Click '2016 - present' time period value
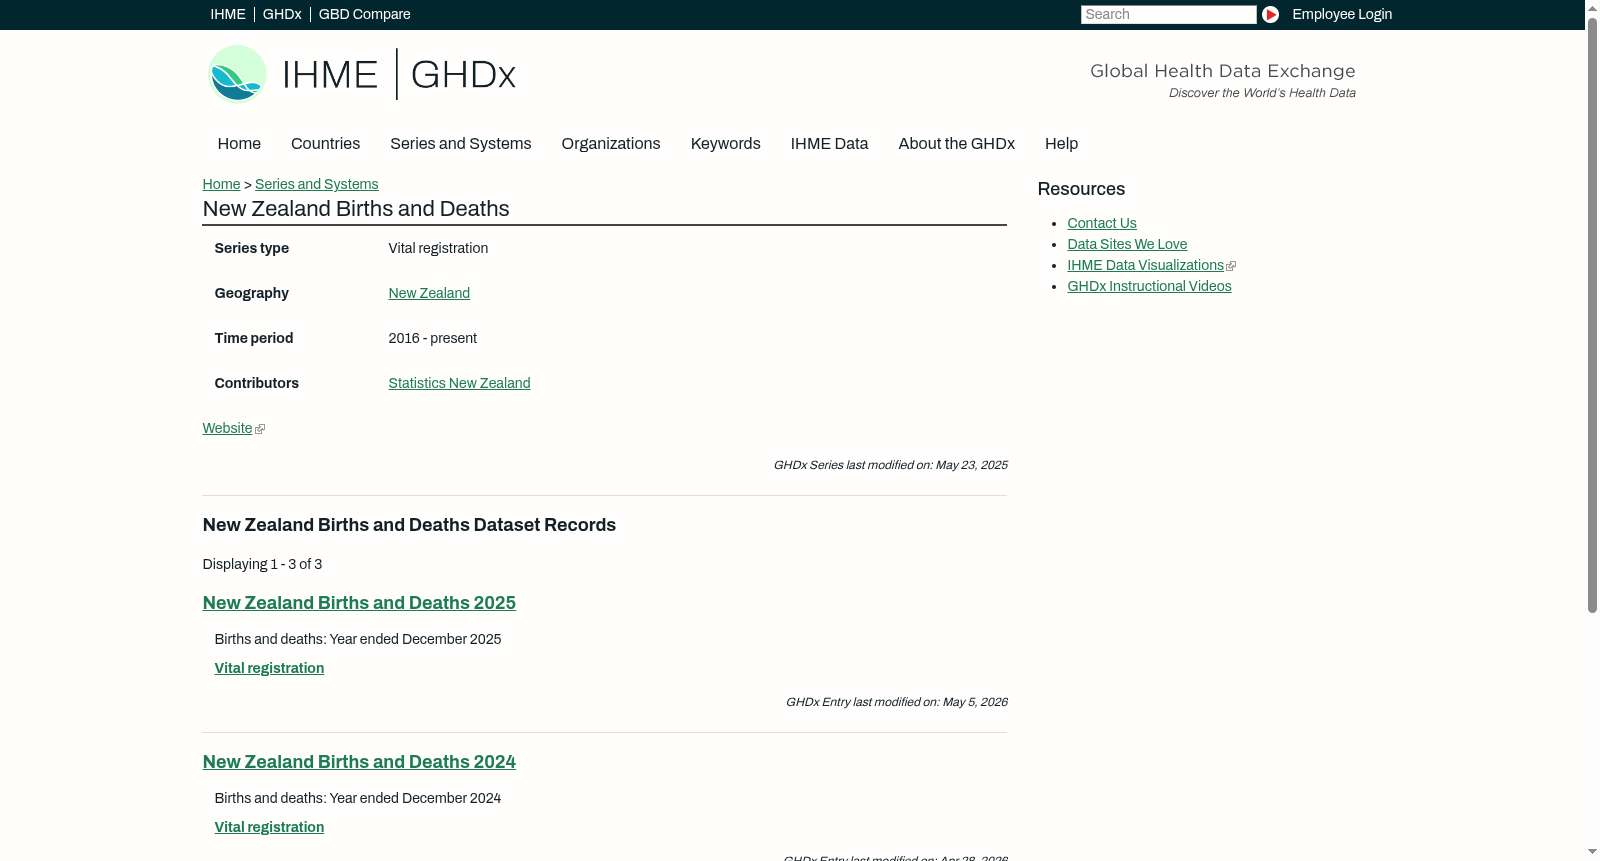The height and width of the screenshot is (861, 1600). pos(432,338)
